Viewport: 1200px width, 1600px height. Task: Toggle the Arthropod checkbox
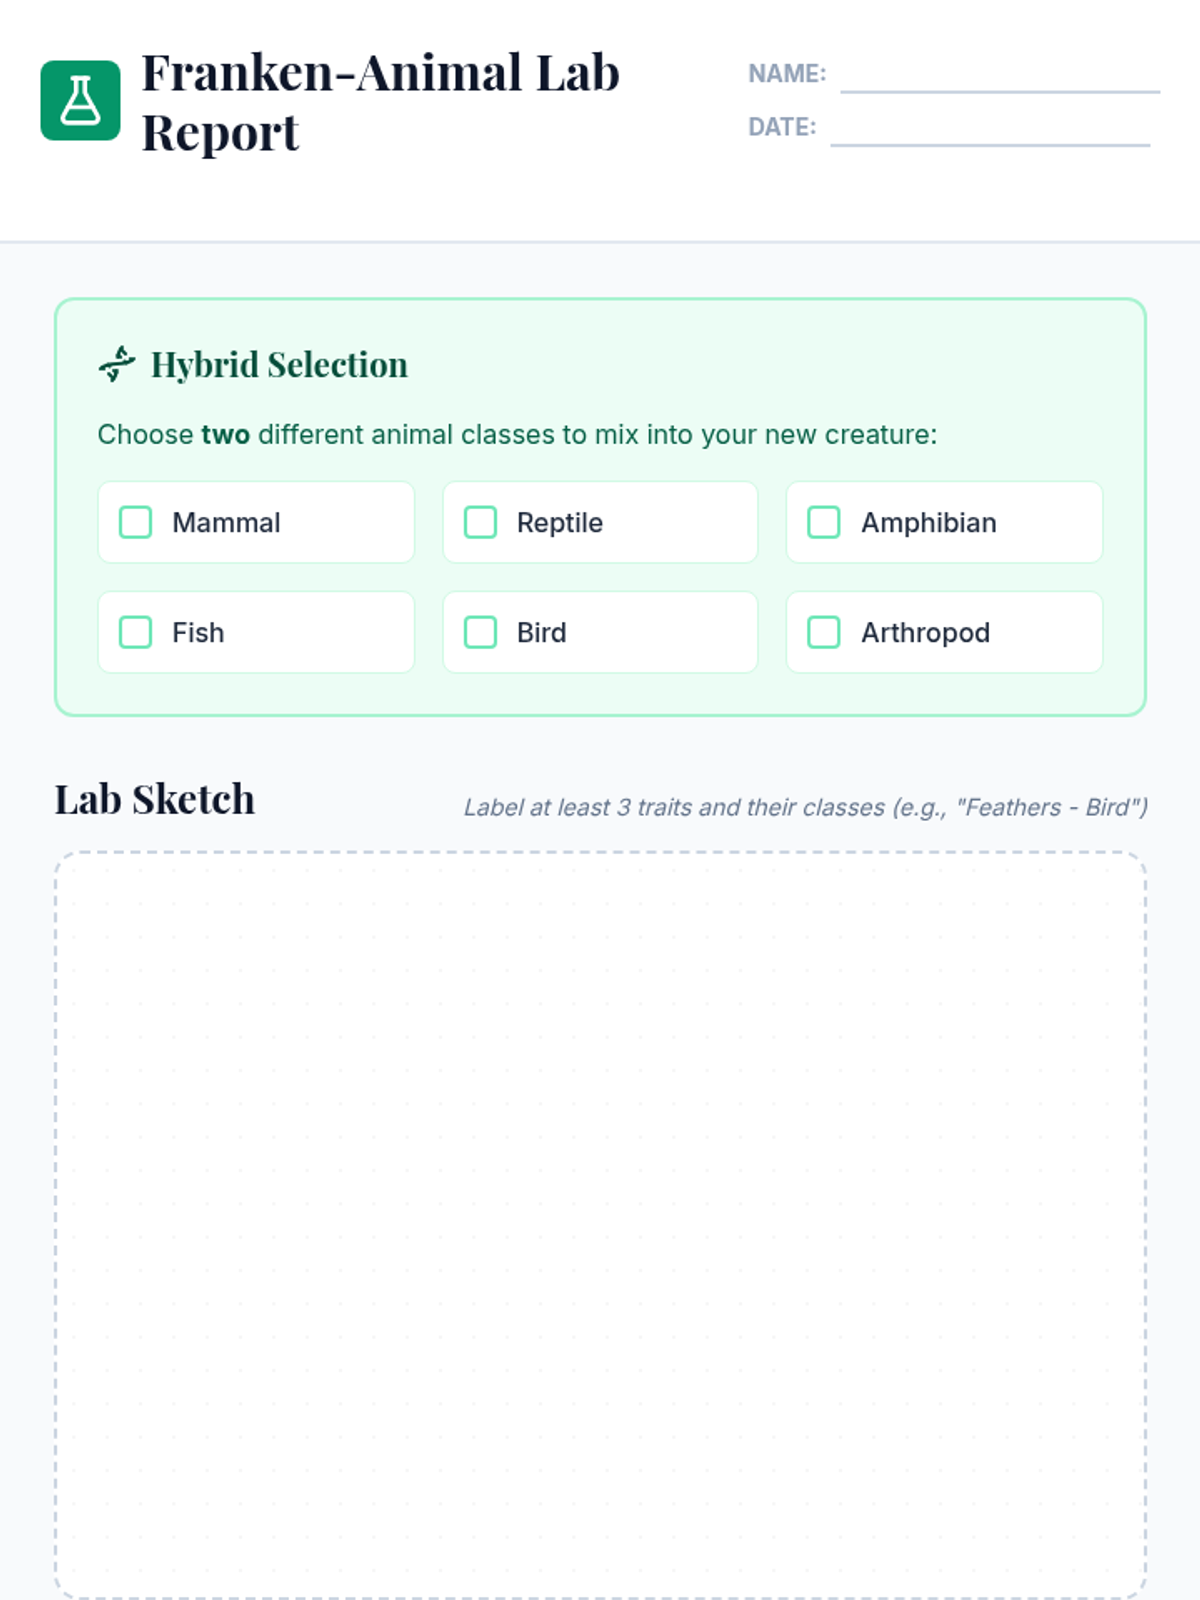coord(824,632)
